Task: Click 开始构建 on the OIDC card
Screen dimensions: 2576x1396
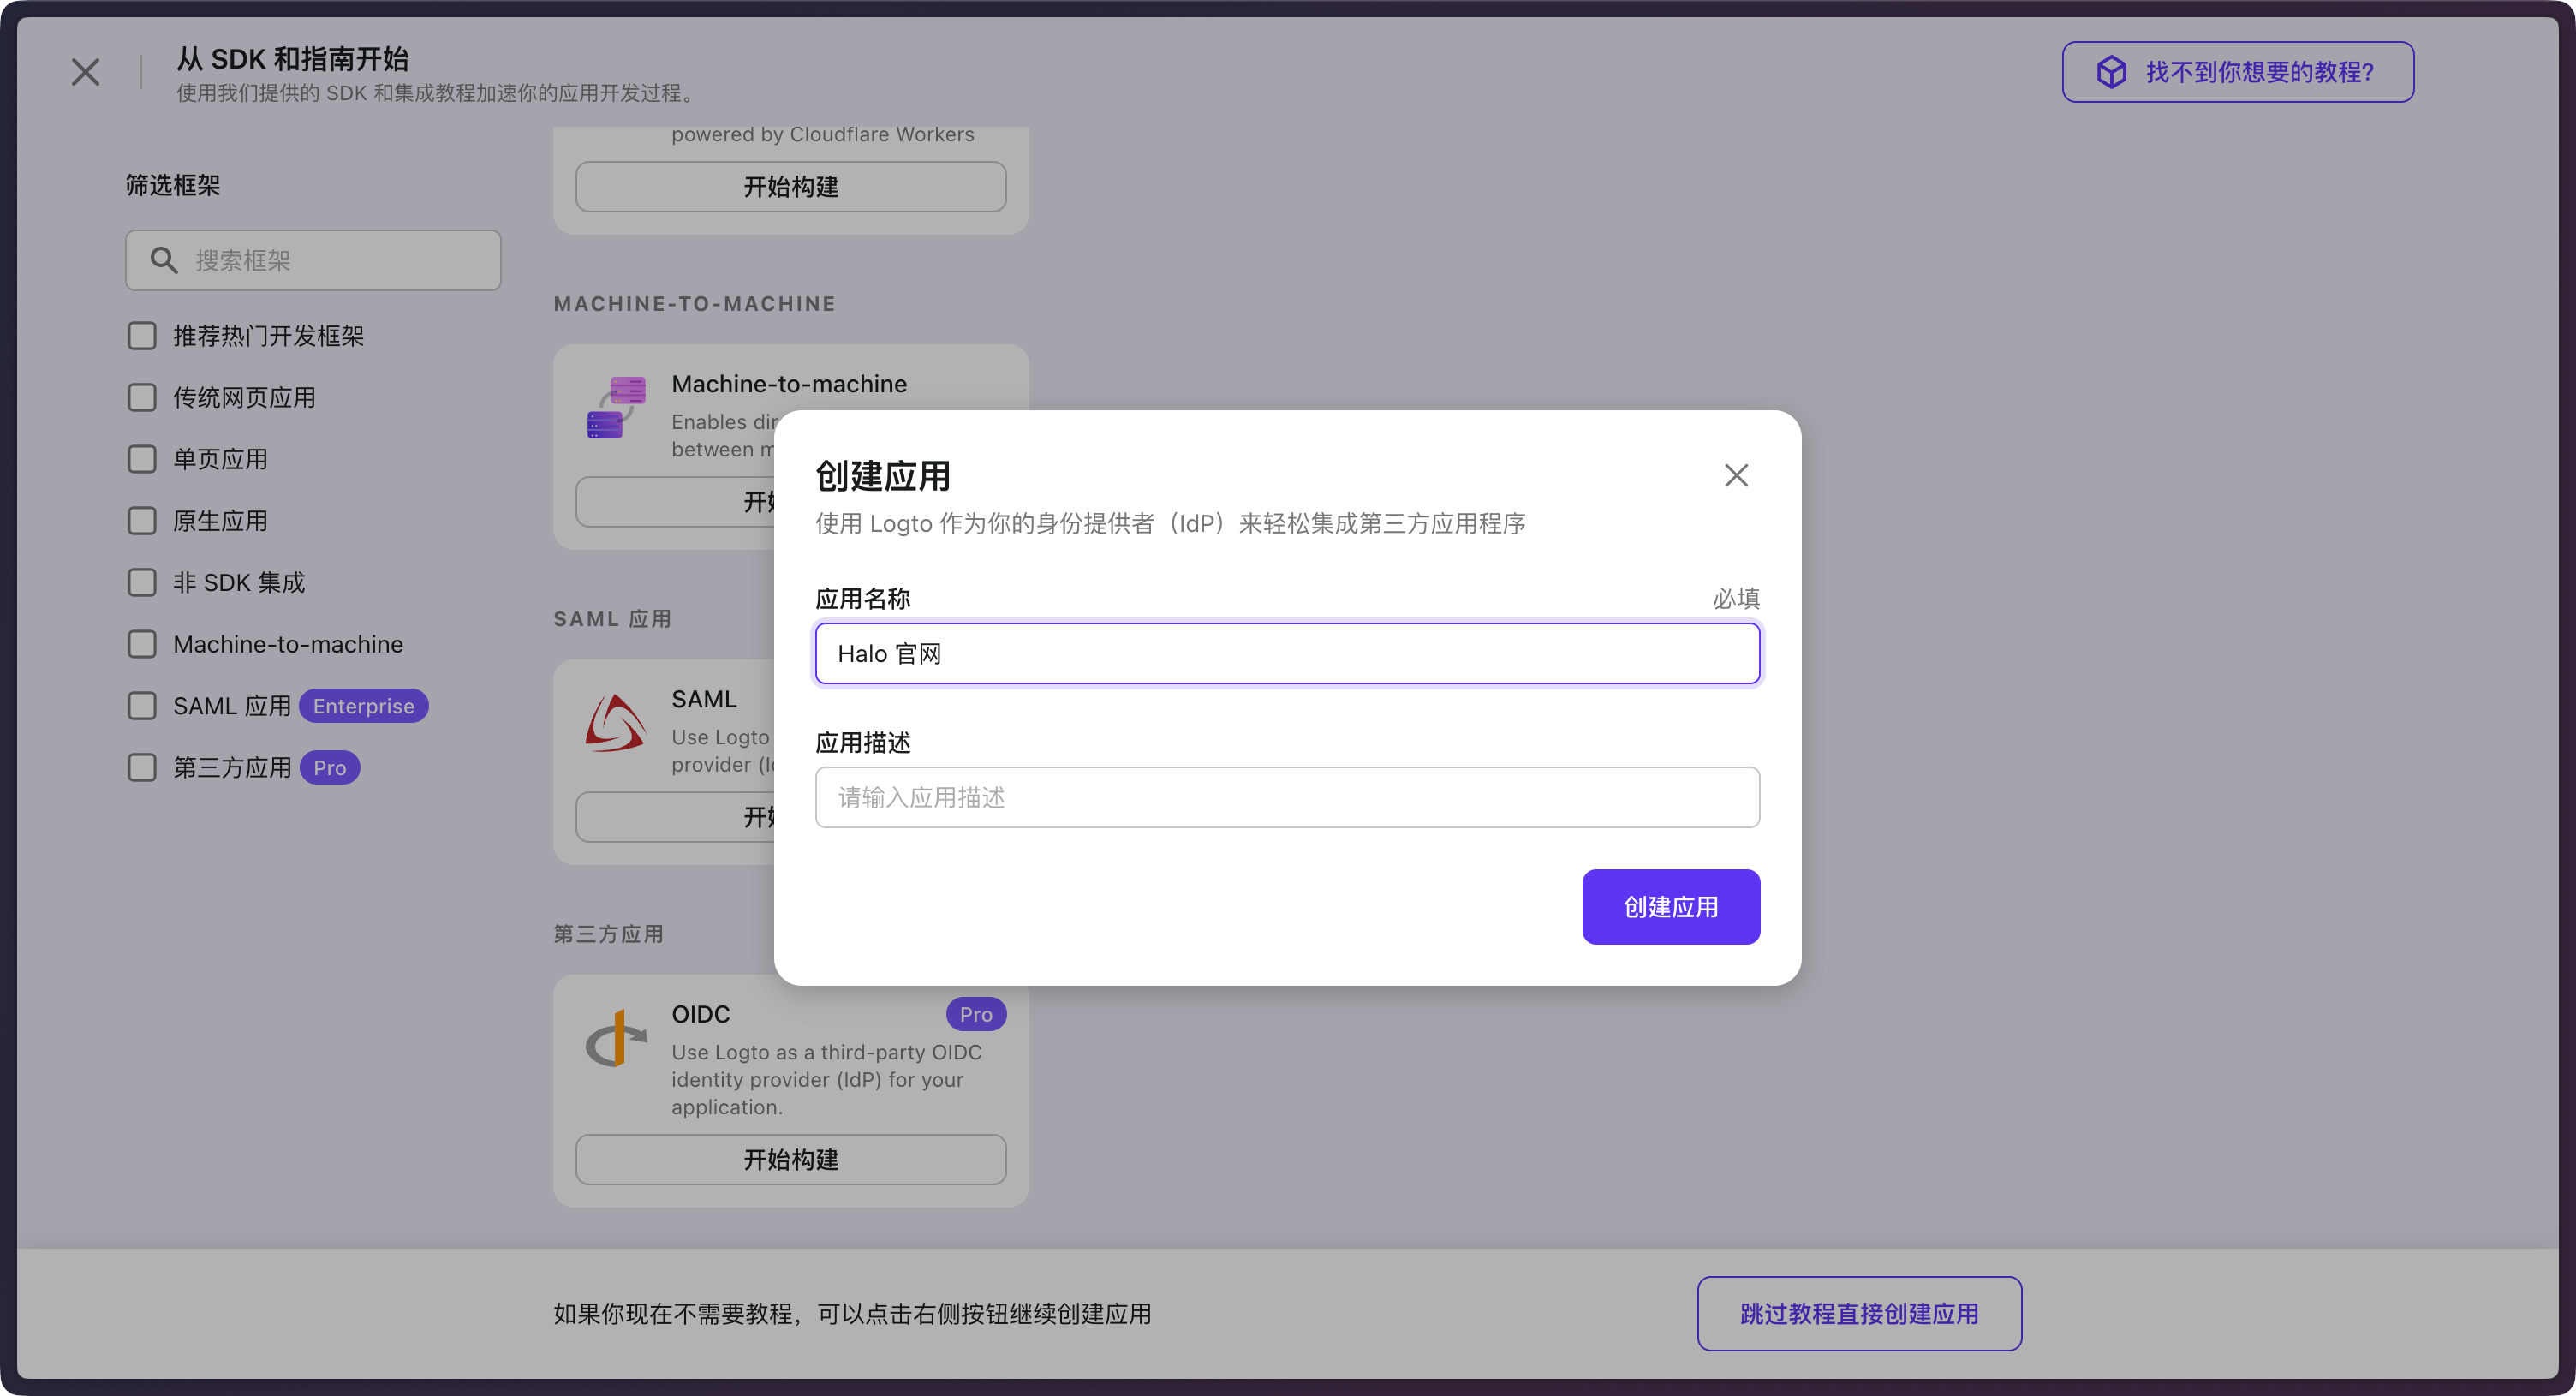Action: [790, 1159]
